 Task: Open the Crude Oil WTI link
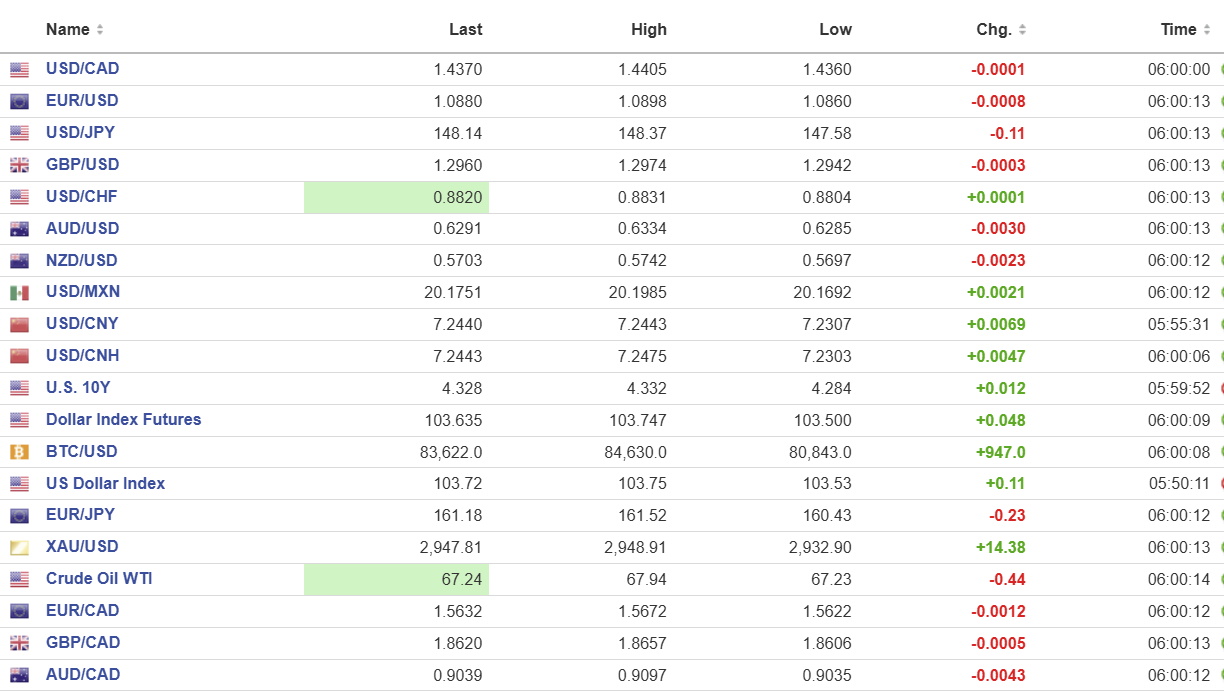[99, 579]
